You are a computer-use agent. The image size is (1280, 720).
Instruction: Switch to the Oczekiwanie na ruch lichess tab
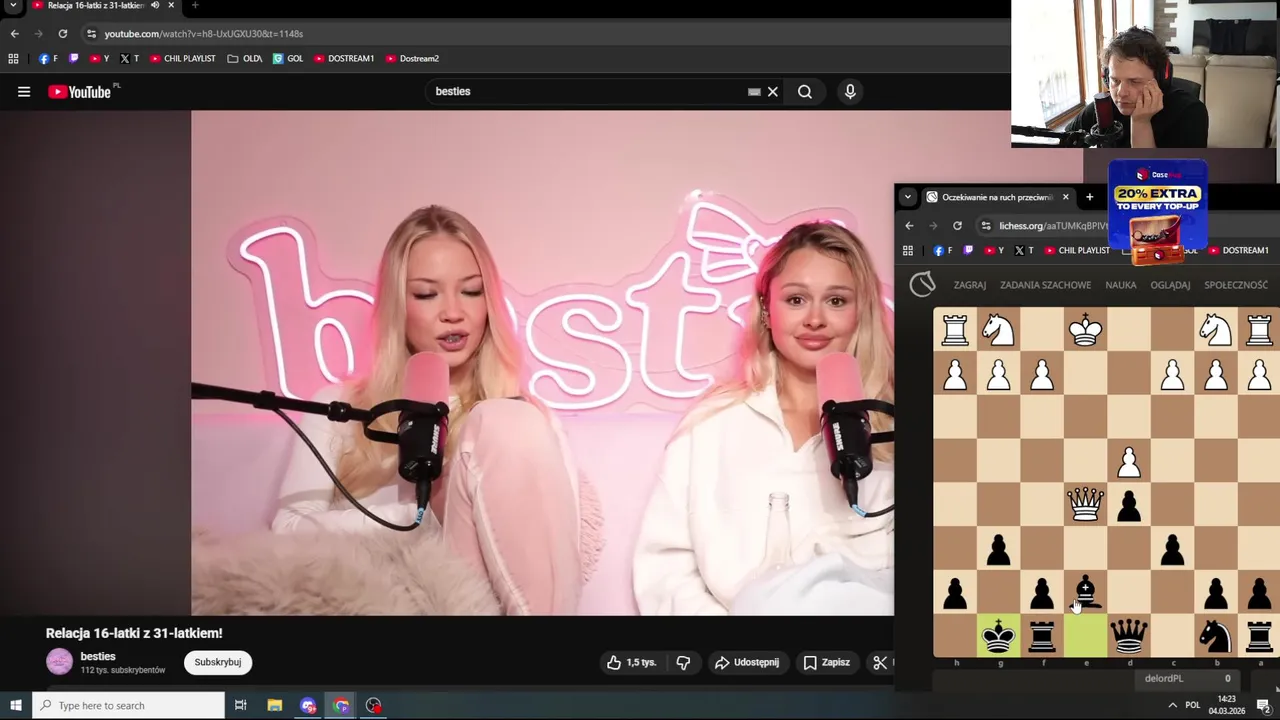click(x=997, y=197)
